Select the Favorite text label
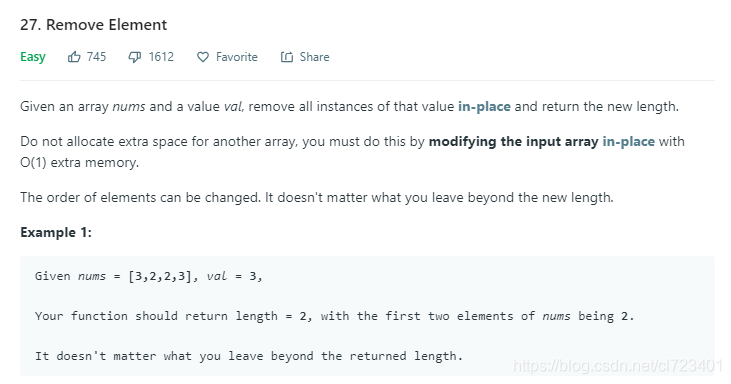The height and width of the screenshot is (384, 731). (x=236, y=57)
